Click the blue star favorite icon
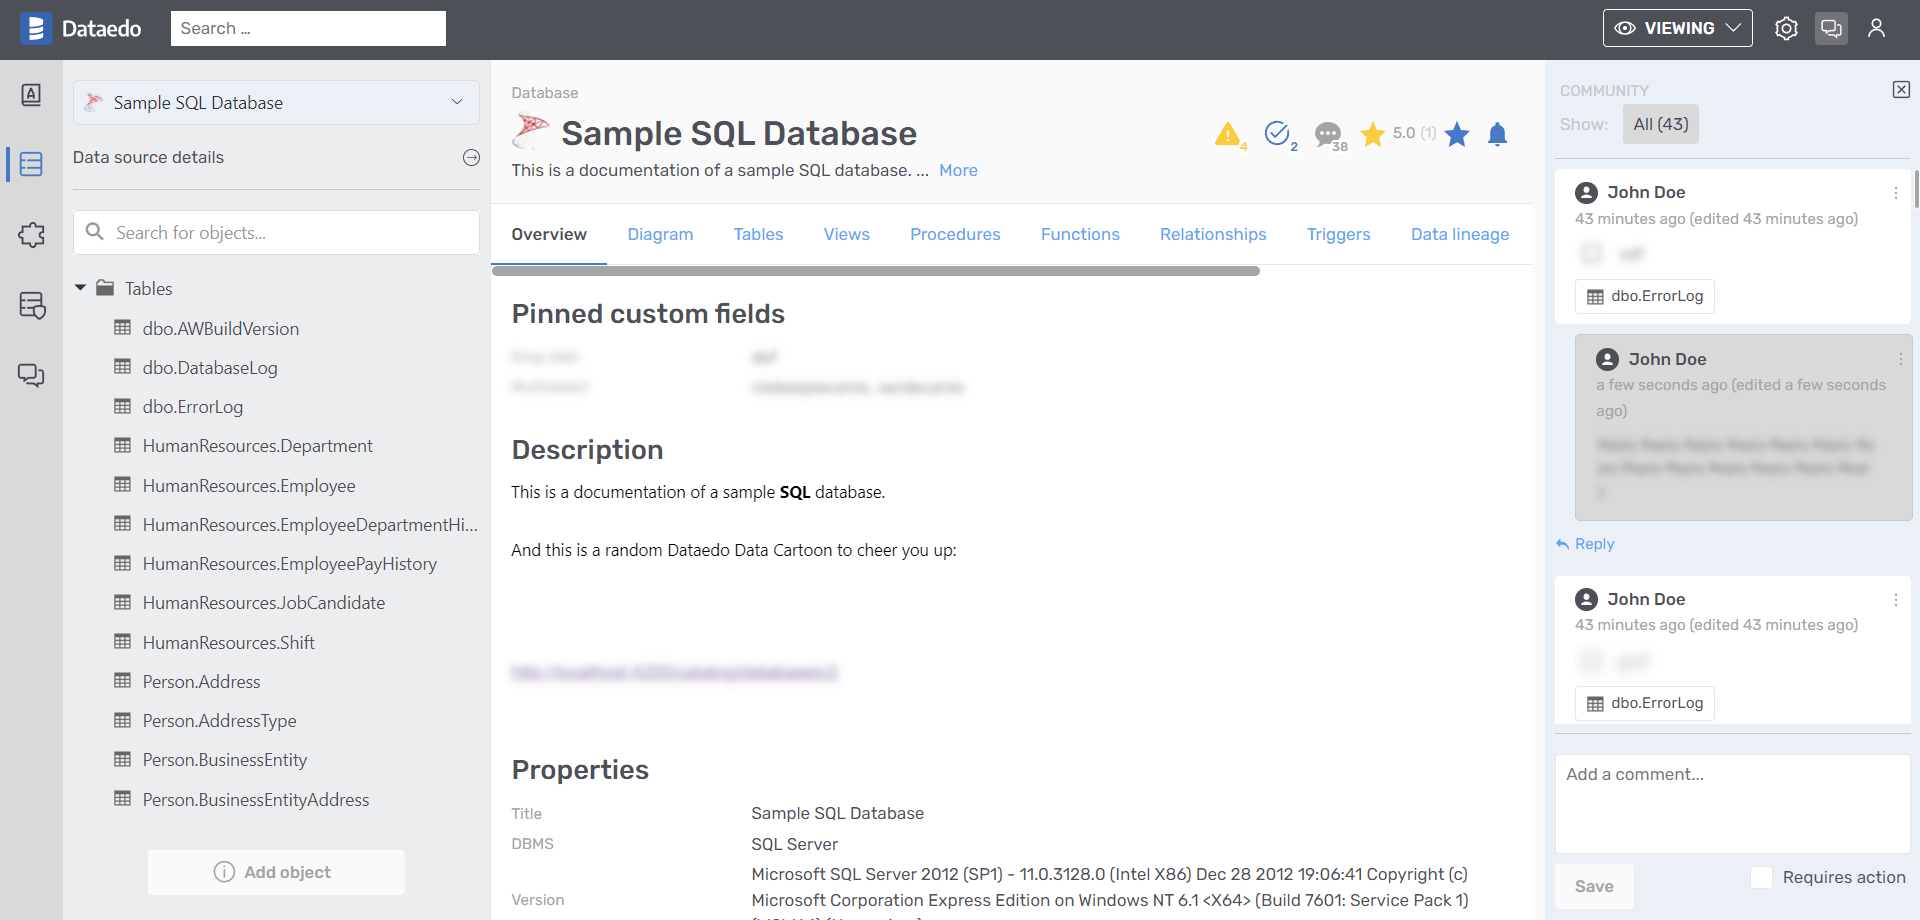Image resolution: width=1920 pixels, height=920 pixels. click(x=1457, y=134)
